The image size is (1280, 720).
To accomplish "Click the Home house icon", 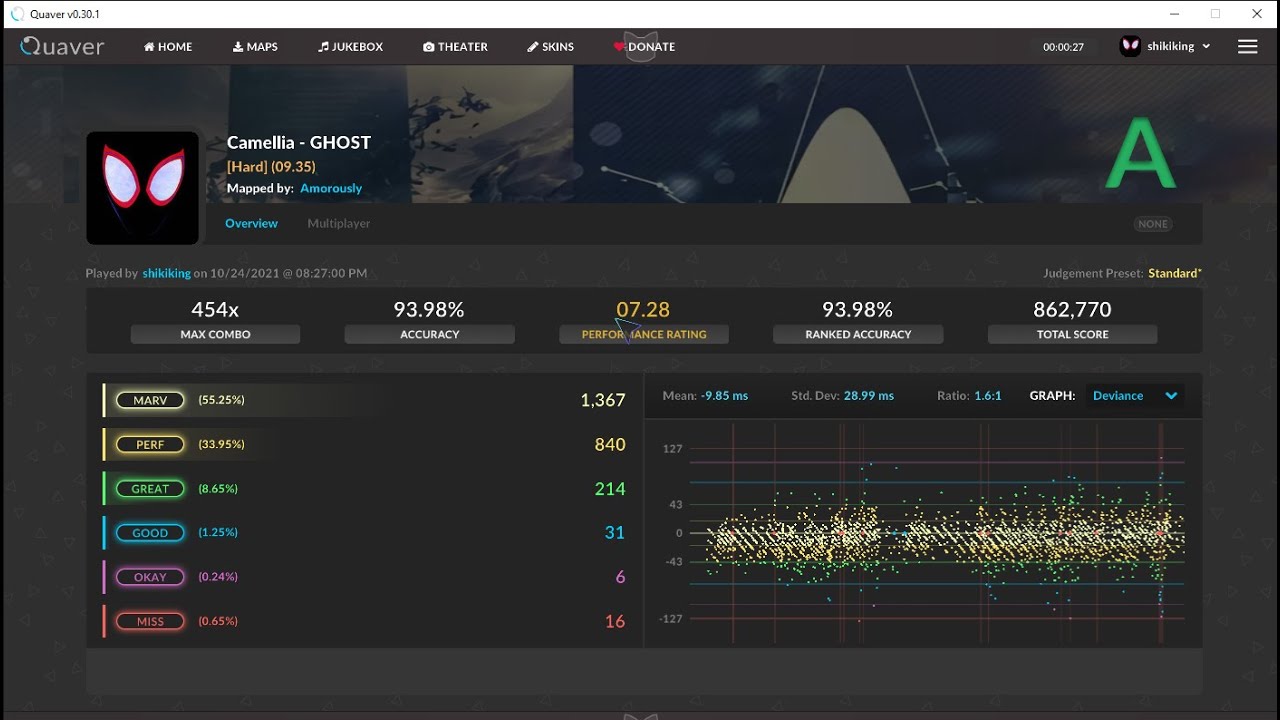I will pyautogui.click(x=149, y=47).
